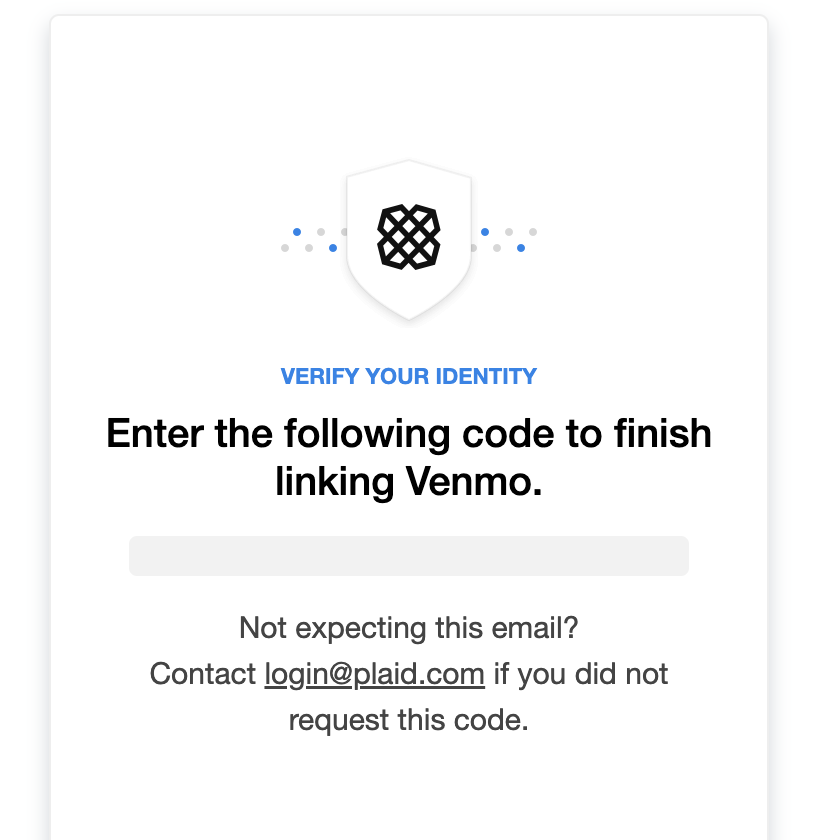Click the word "finish" in the heading
This screenshot has height=840, width=830.
click(663, 433)
